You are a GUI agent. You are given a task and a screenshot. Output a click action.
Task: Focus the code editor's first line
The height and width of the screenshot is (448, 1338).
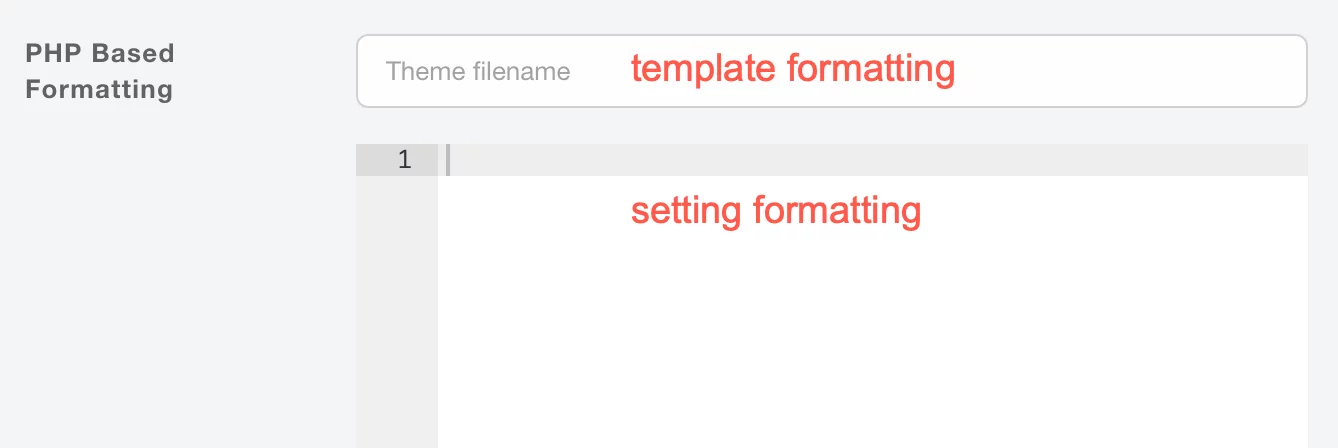[870, 160]
